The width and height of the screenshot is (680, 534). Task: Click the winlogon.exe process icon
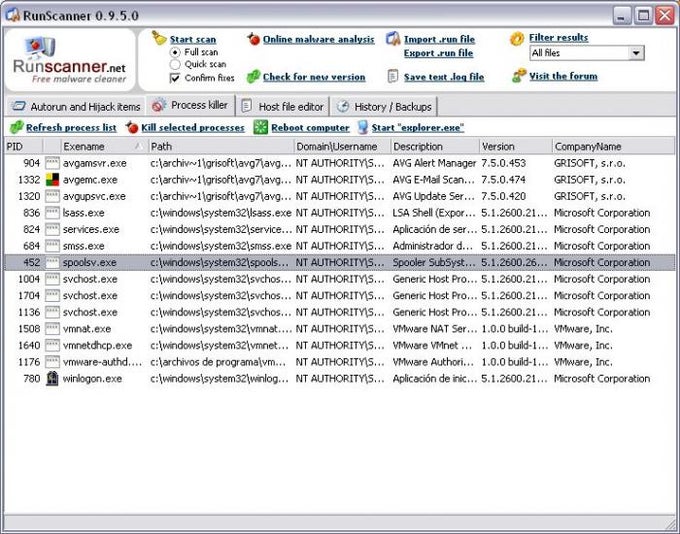click(52, 378)
